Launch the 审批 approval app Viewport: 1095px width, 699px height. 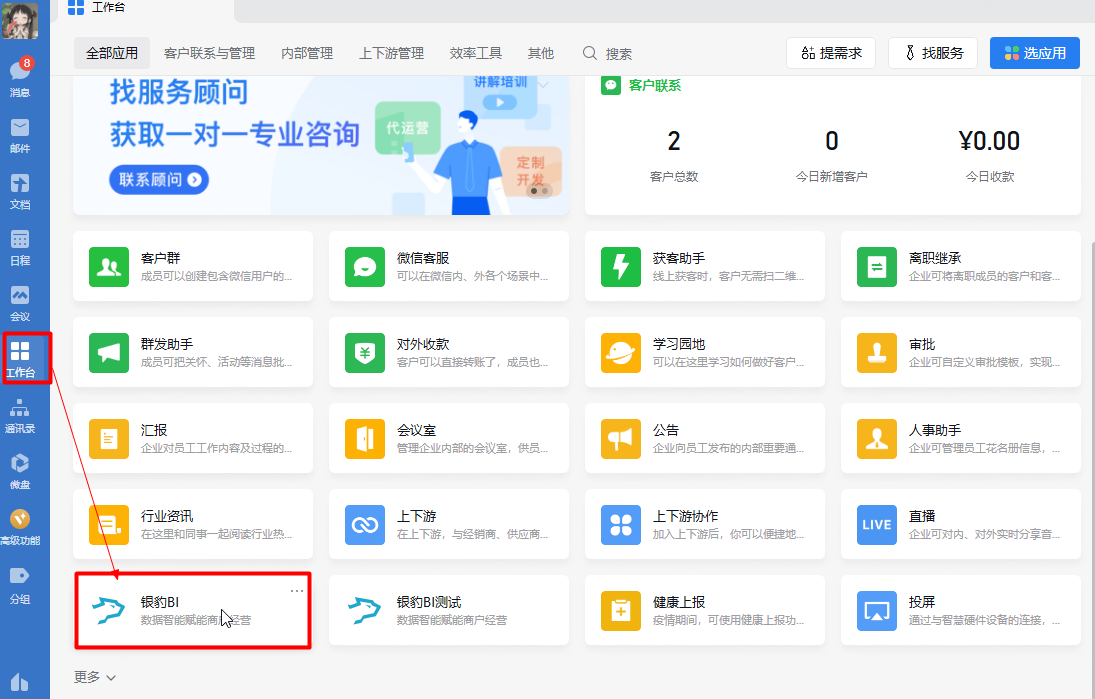[960, 352]
